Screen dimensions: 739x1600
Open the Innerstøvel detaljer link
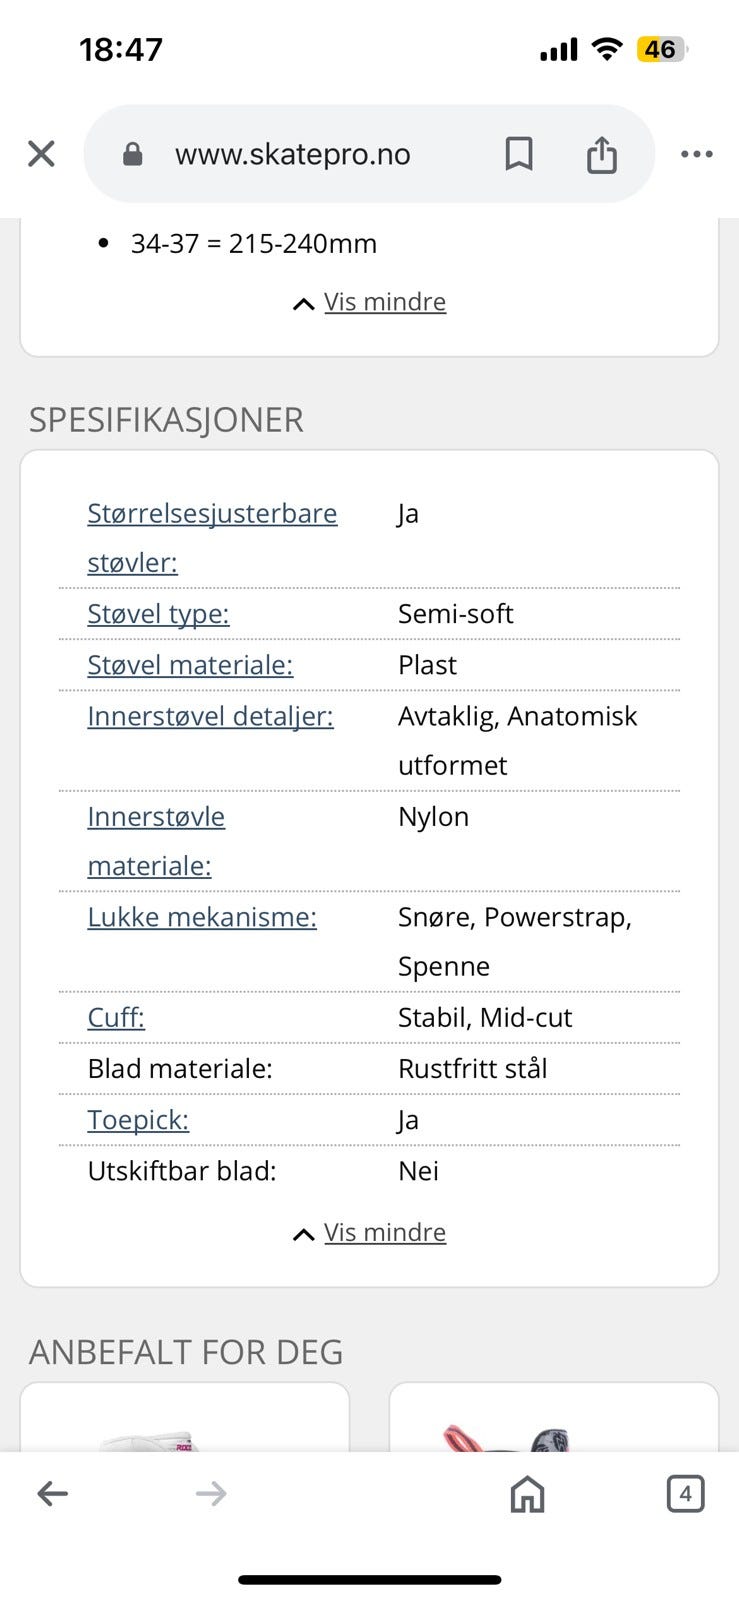210,716
